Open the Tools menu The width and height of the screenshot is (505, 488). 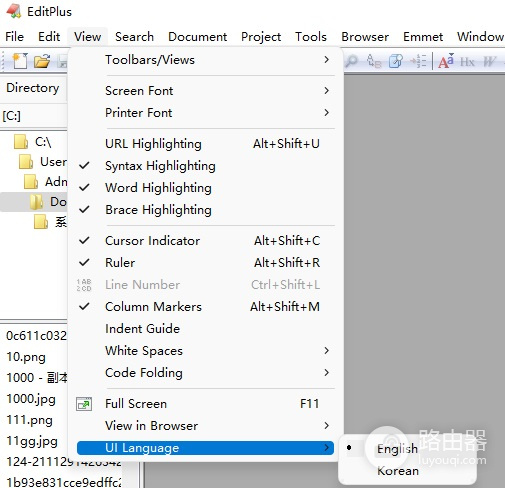tap(311, 36)
